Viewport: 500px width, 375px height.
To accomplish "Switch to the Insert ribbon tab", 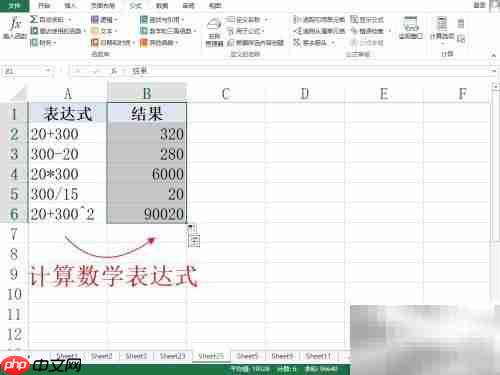I will click(x=69, y=5).
